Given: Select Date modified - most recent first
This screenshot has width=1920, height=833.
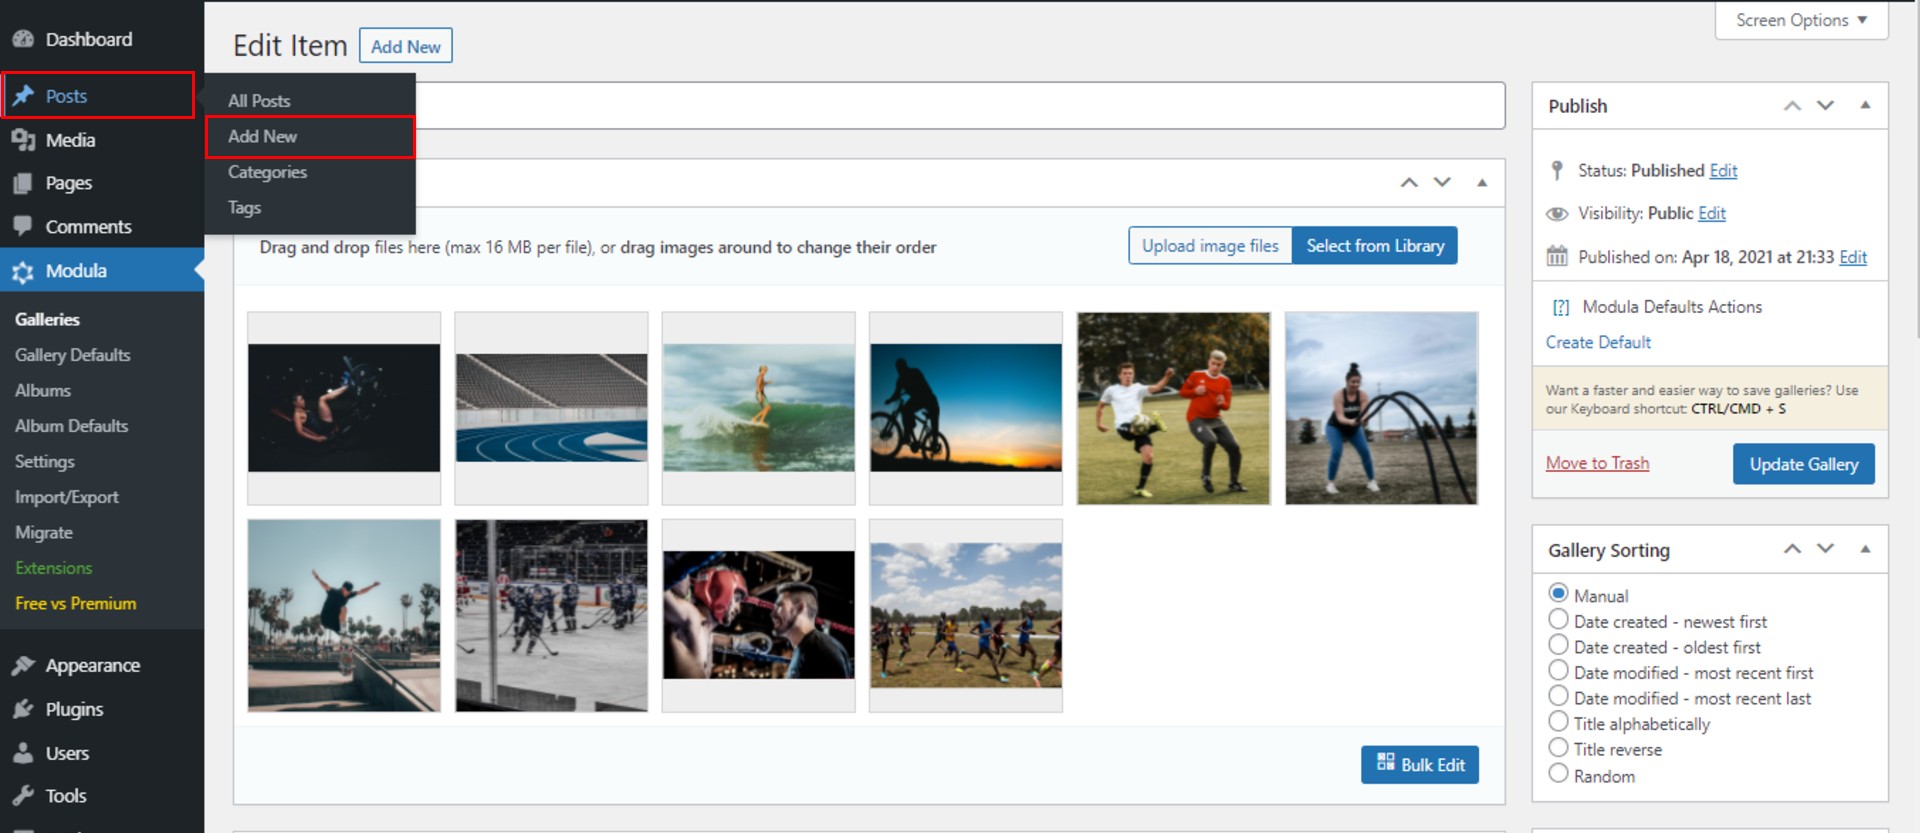Looking at the screenshot, I should (1558, 671).
